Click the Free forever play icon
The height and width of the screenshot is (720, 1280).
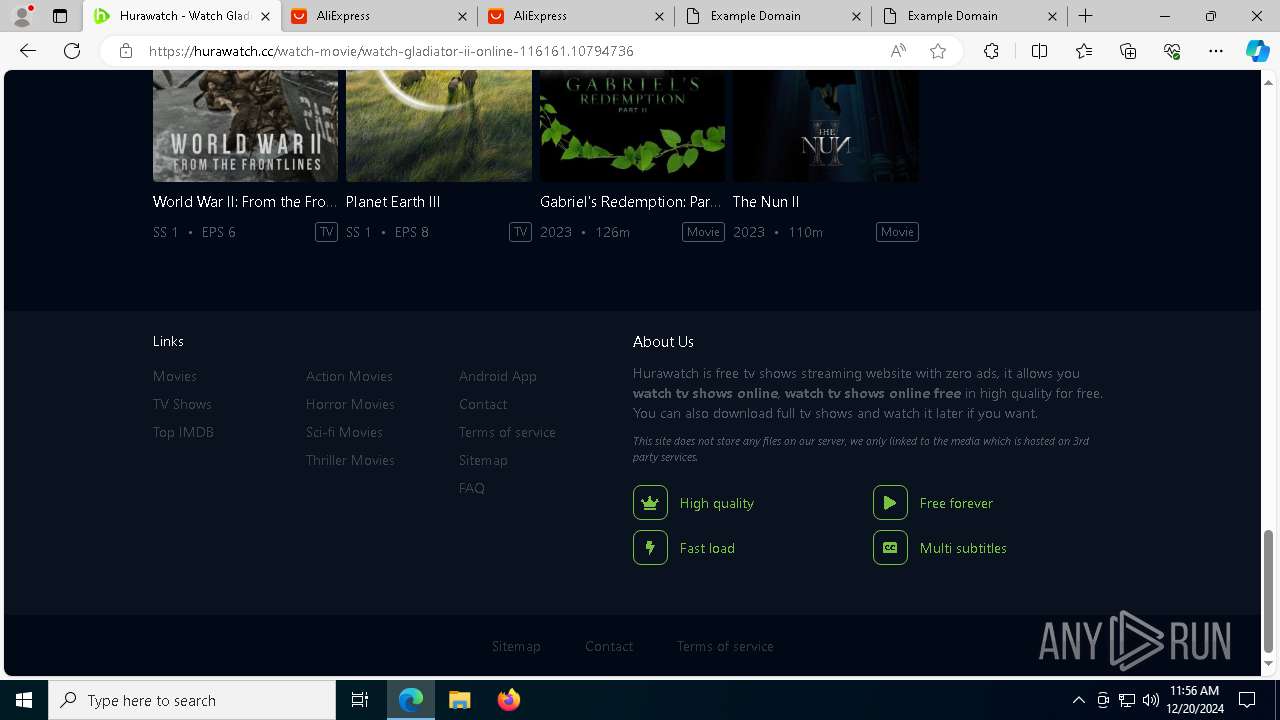coord(890,503)
